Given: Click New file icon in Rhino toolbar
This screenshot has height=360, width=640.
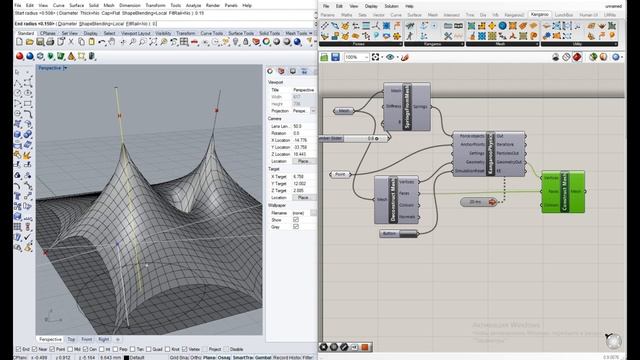Looking at the screenshot, I should coord(19,42).
